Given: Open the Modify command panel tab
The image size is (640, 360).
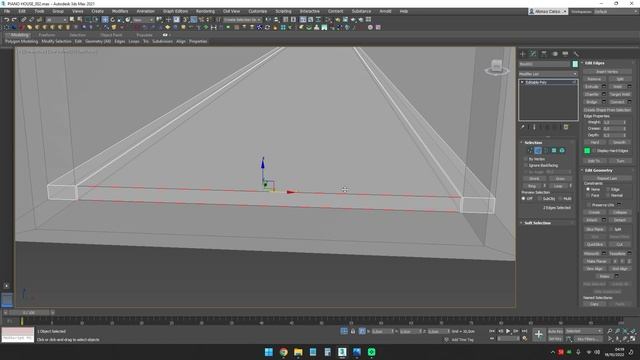Looking at the screenshot, I should pyautogui.click(x=533, y=54).
